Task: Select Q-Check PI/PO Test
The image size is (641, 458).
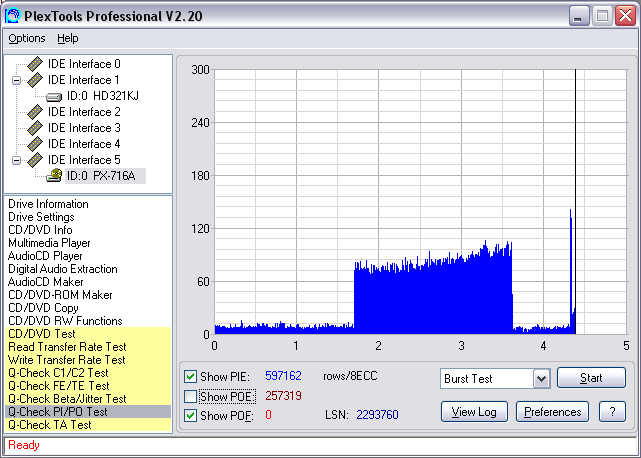Action: coord(88,412)
